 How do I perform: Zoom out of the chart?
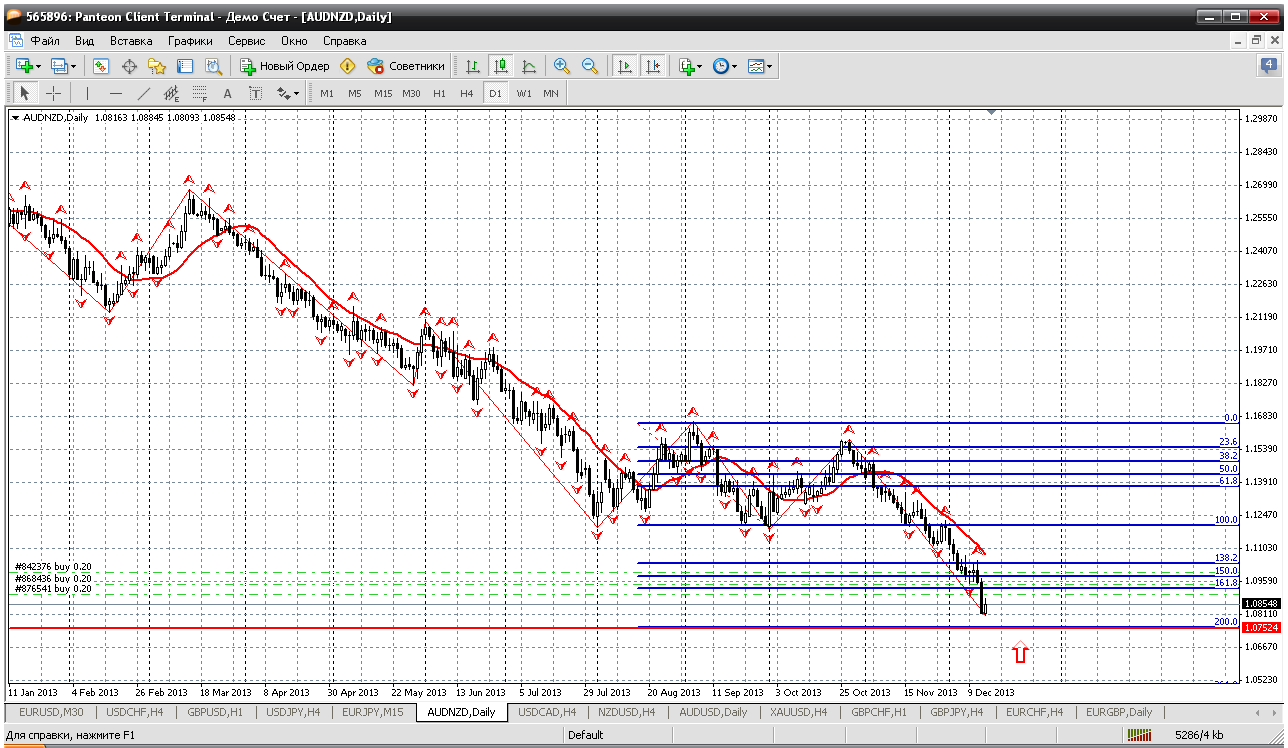click(590, 66)
